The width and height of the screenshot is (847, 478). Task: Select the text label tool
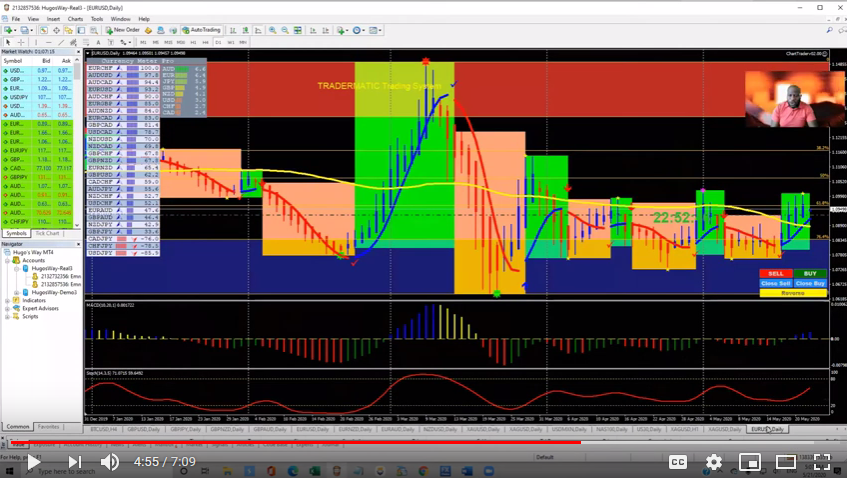[110, 42]
